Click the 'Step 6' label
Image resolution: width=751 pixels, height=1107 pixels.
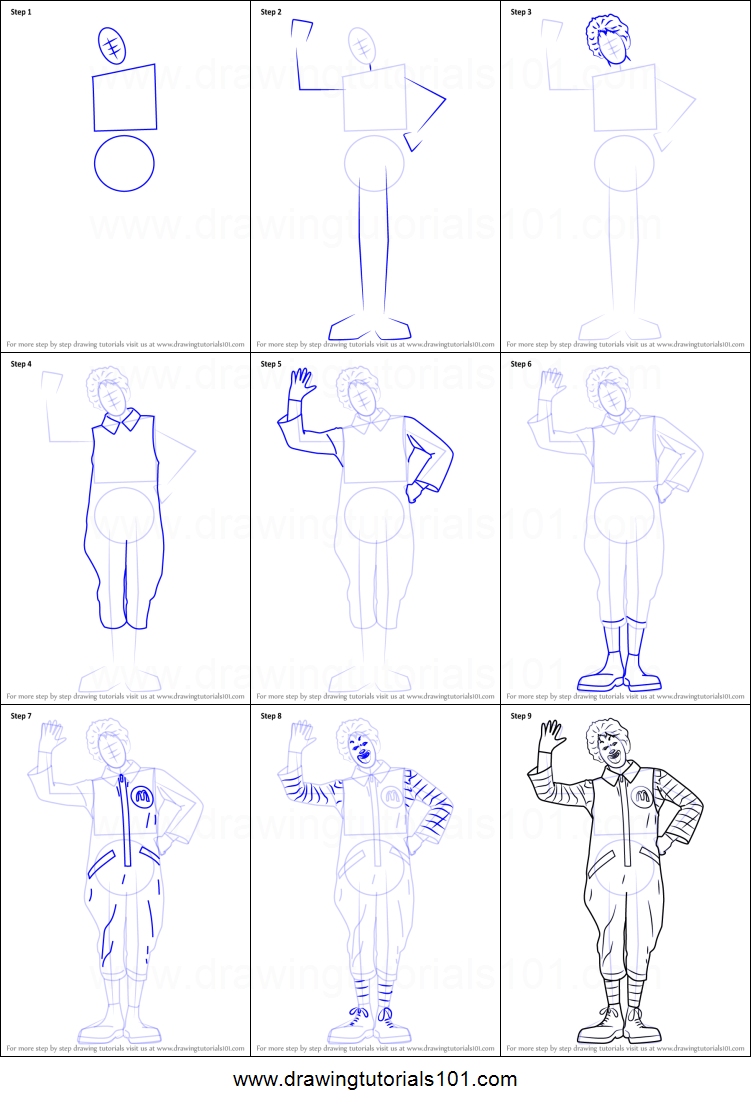point(521,364)
